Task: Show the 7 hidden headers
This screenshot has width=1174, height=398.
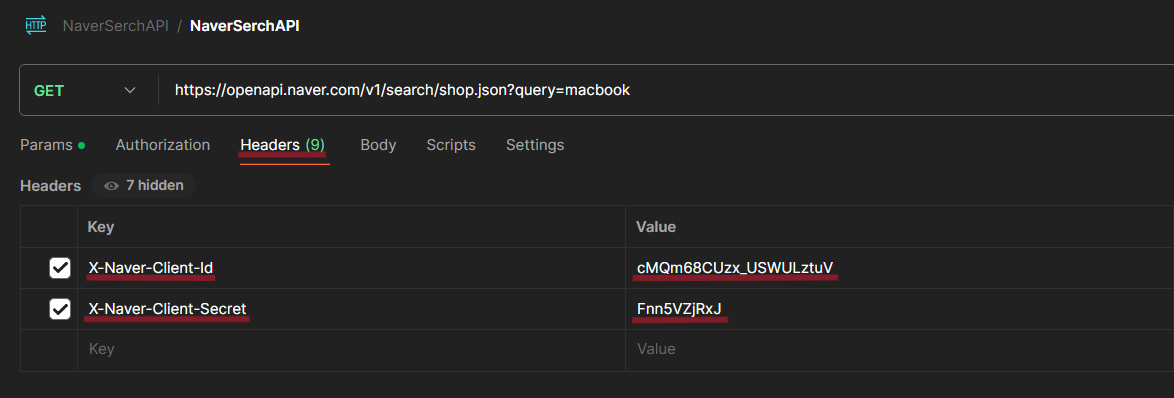Action: click(x=144, y=186)
